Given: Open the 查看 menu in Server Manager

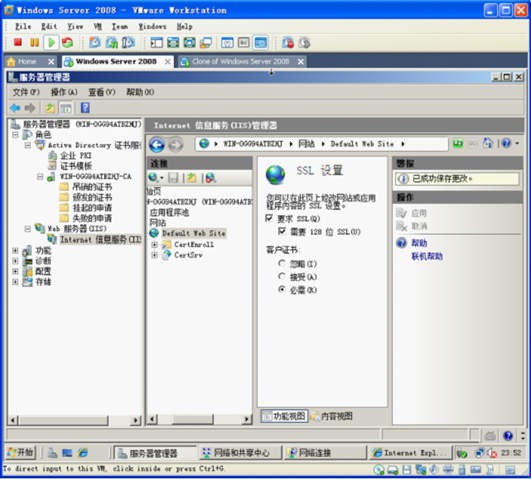Looking at the screenshot, I should [102, 92].
